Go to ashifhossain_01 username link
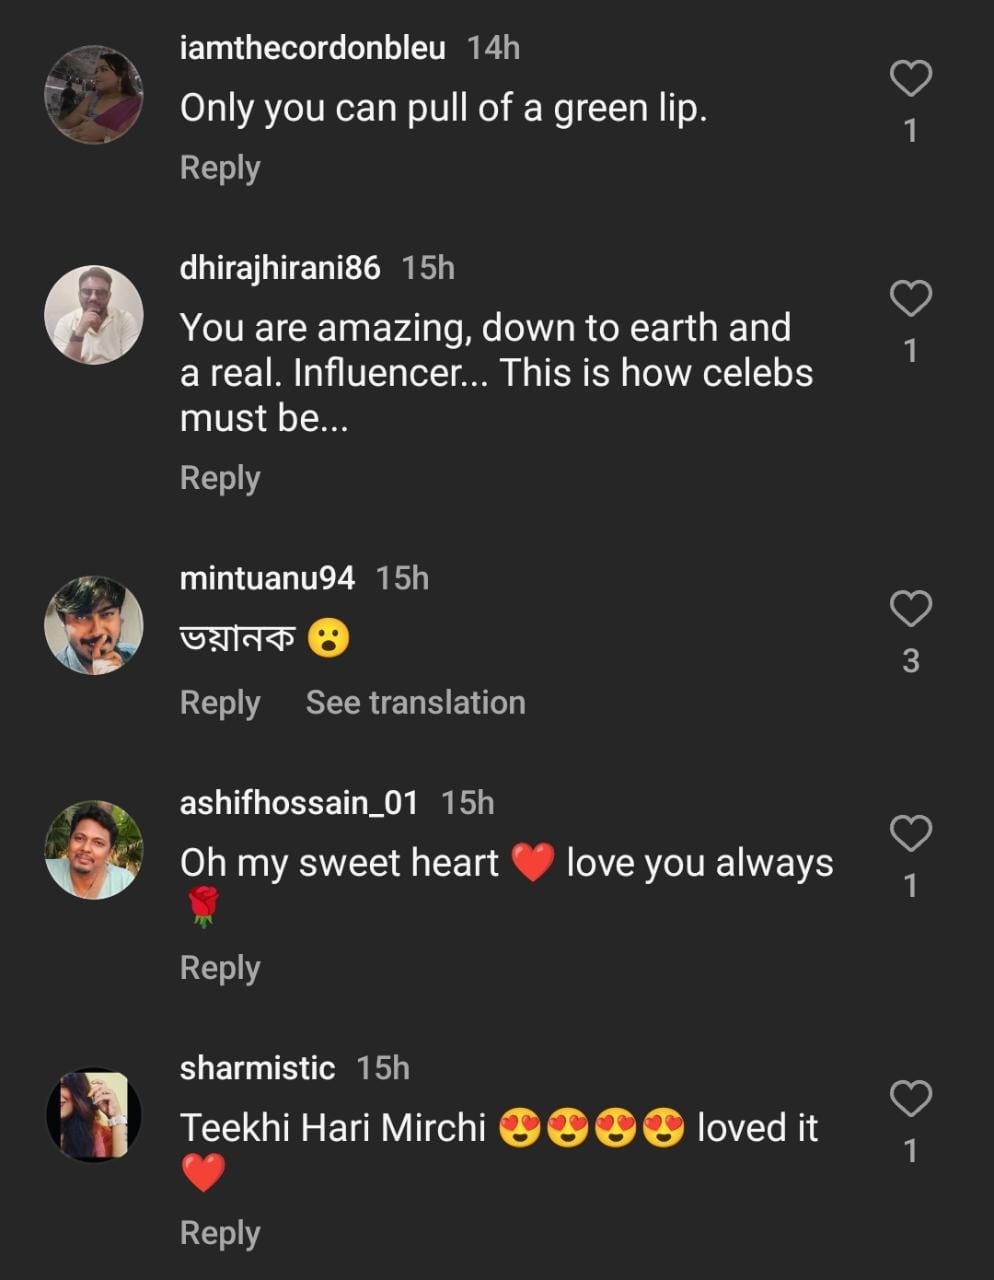The image size is (994, 1280). [x=298, y=803]
